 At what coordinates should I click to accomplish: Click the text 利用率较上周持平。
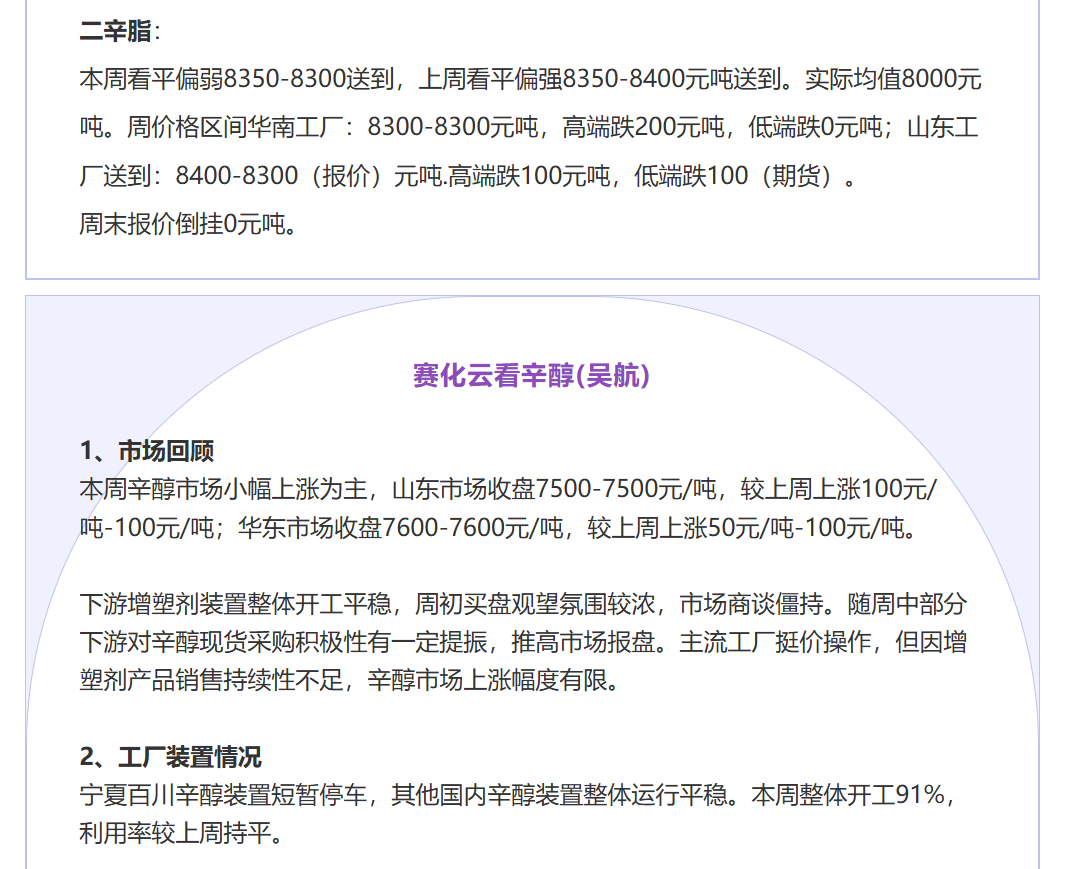point(182,833)
